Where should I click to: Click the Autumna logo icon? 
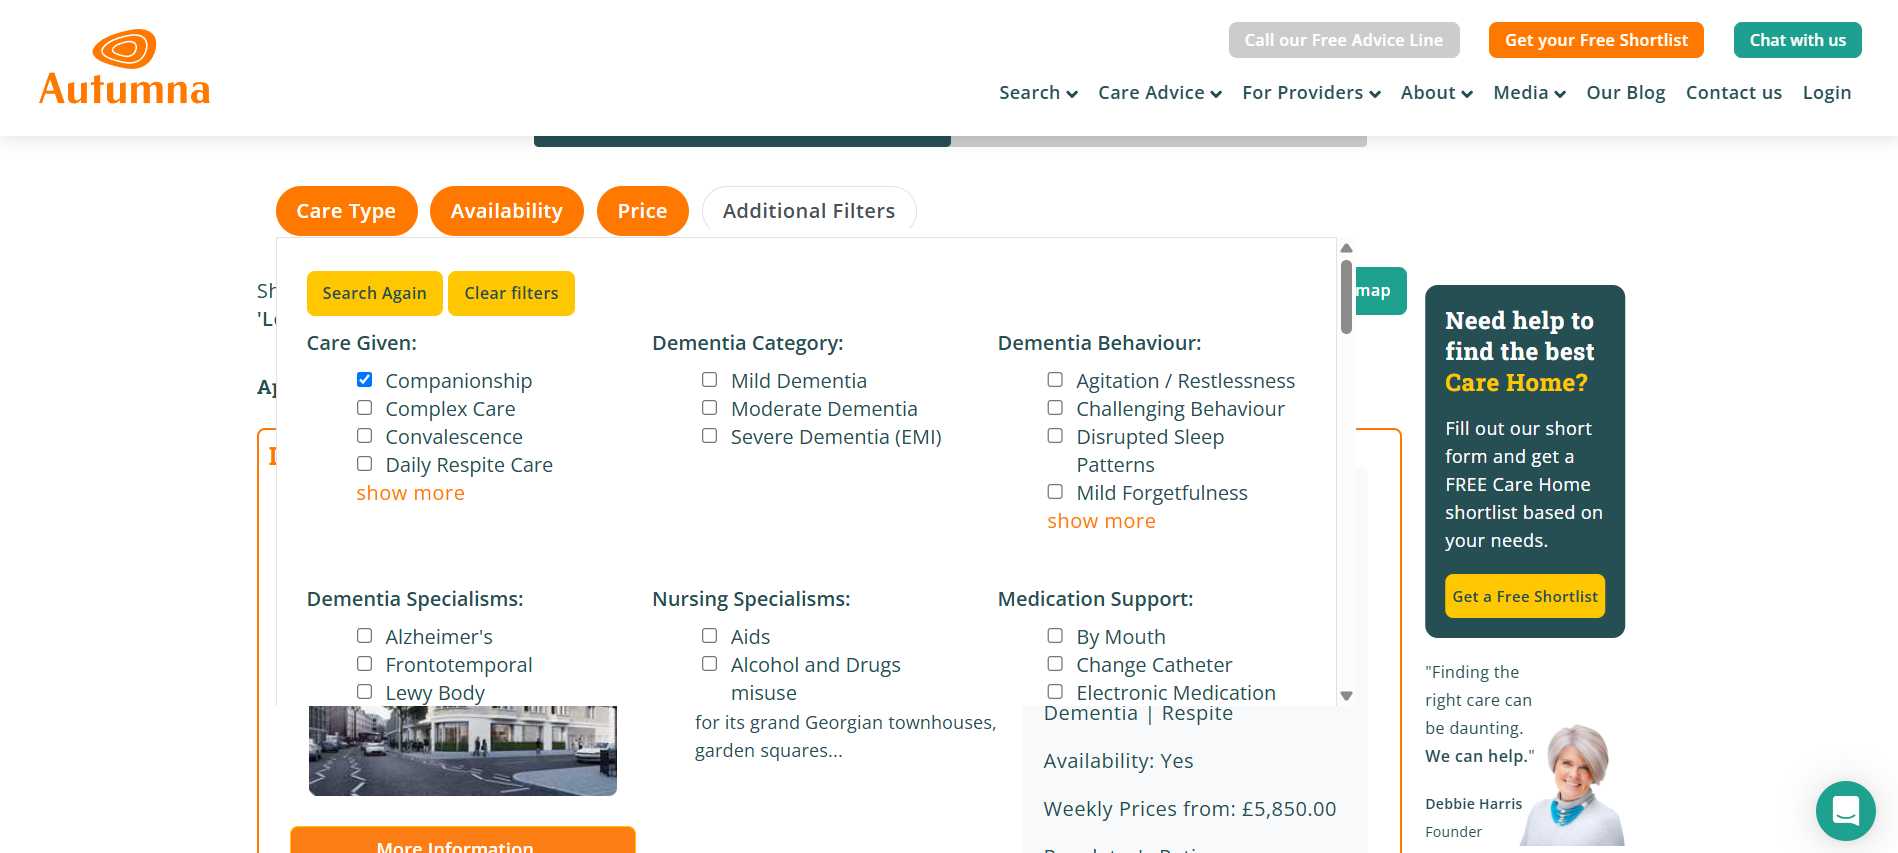tap(124, 49)
